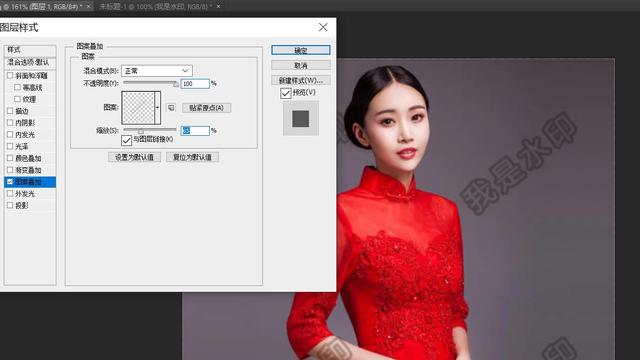
Task: Enable 斜面和浮雕 checkbox
Action: click(x=10, y=76)
